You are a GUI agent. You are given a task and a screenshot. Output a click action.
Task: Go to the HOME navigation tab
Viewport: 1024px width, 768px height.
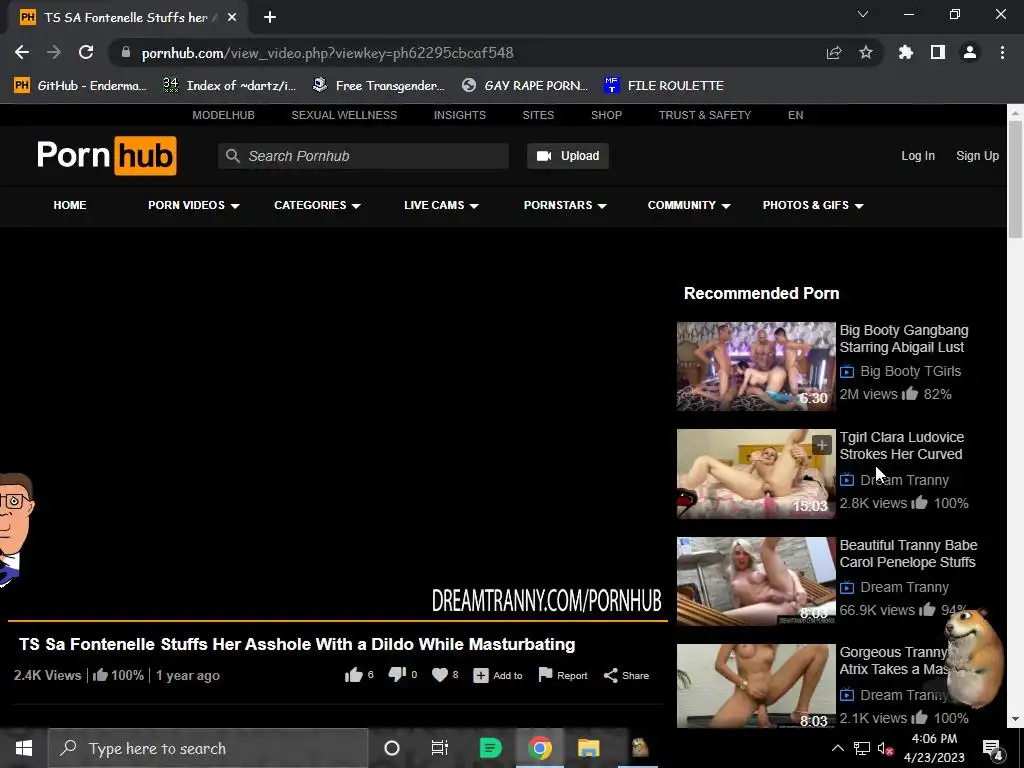click(x=70, y=205)
